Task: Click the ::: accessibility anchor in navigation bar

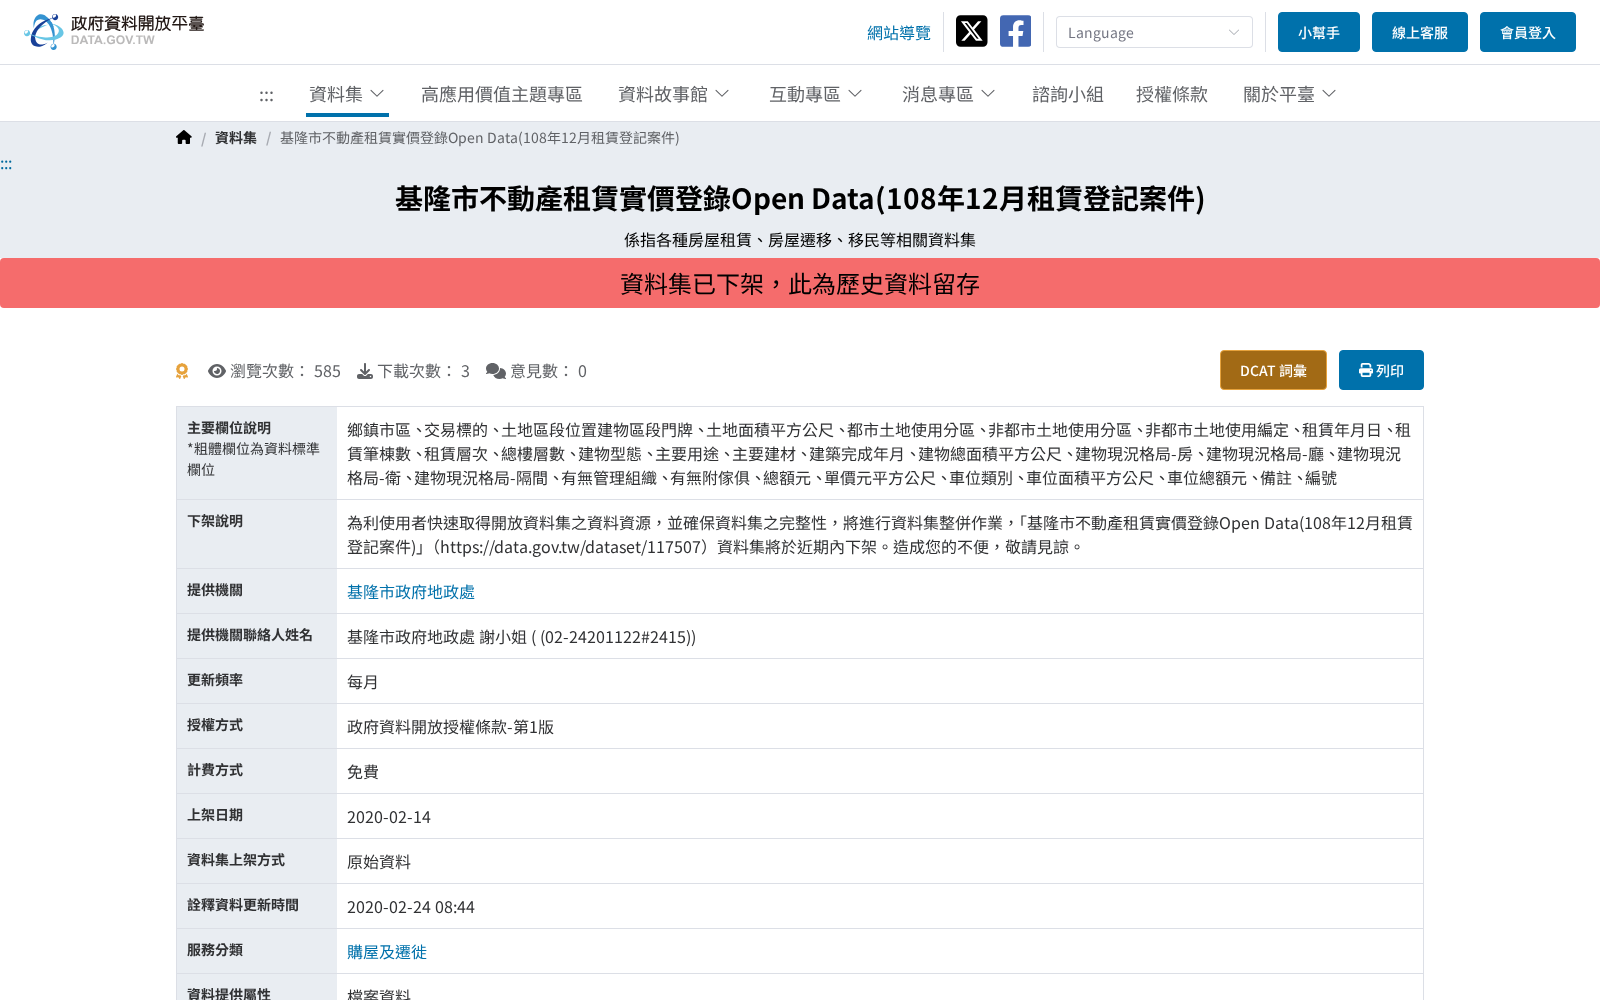Action: [266, 96]
